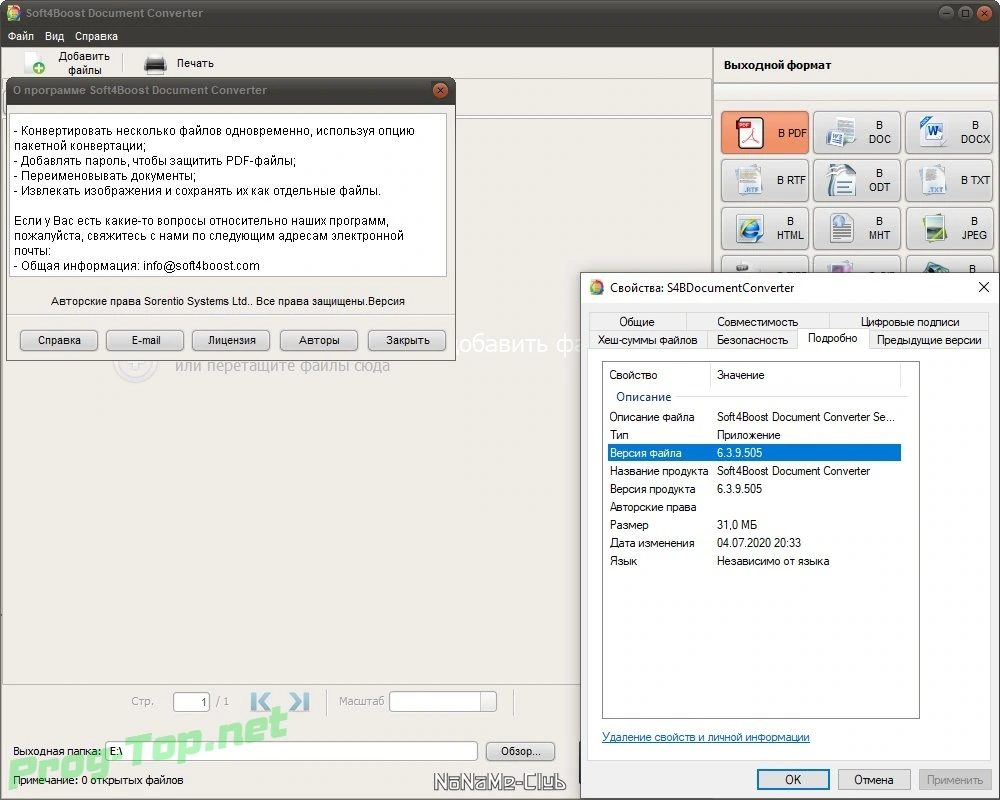This screenshot has width=1000, height=800.
Task: Select the Подробно tab
Action: point(832,339)
